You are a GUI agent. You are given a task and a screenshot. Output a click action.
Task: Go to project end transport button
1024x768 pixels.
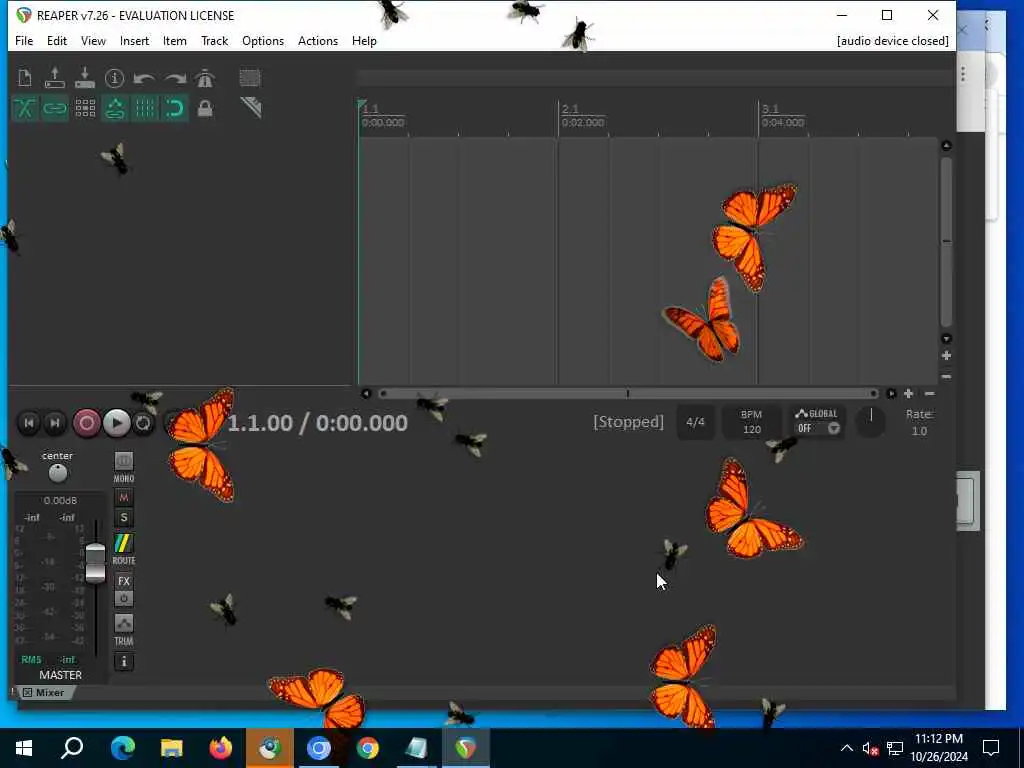click(55, 423)
